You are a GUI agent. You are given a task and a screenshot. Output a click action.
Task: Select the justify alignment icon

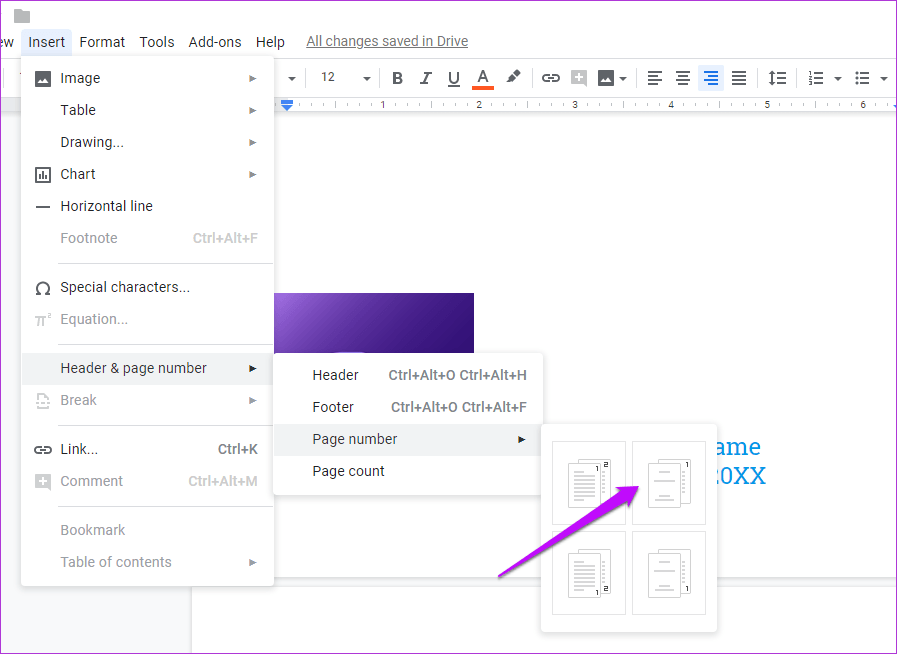[x=739, y=78]
